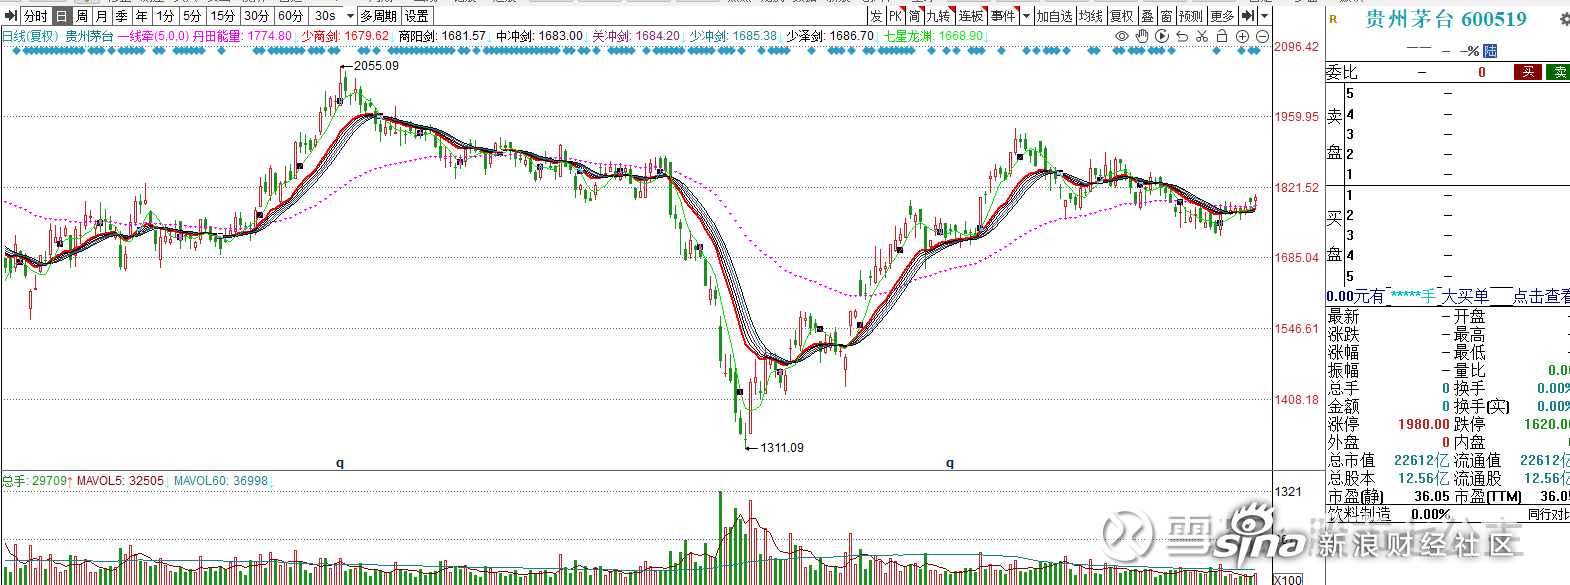Screen dimensions: 1570x585
Task: Click the X100 volume scale label
Action: tap(1288, 579)
